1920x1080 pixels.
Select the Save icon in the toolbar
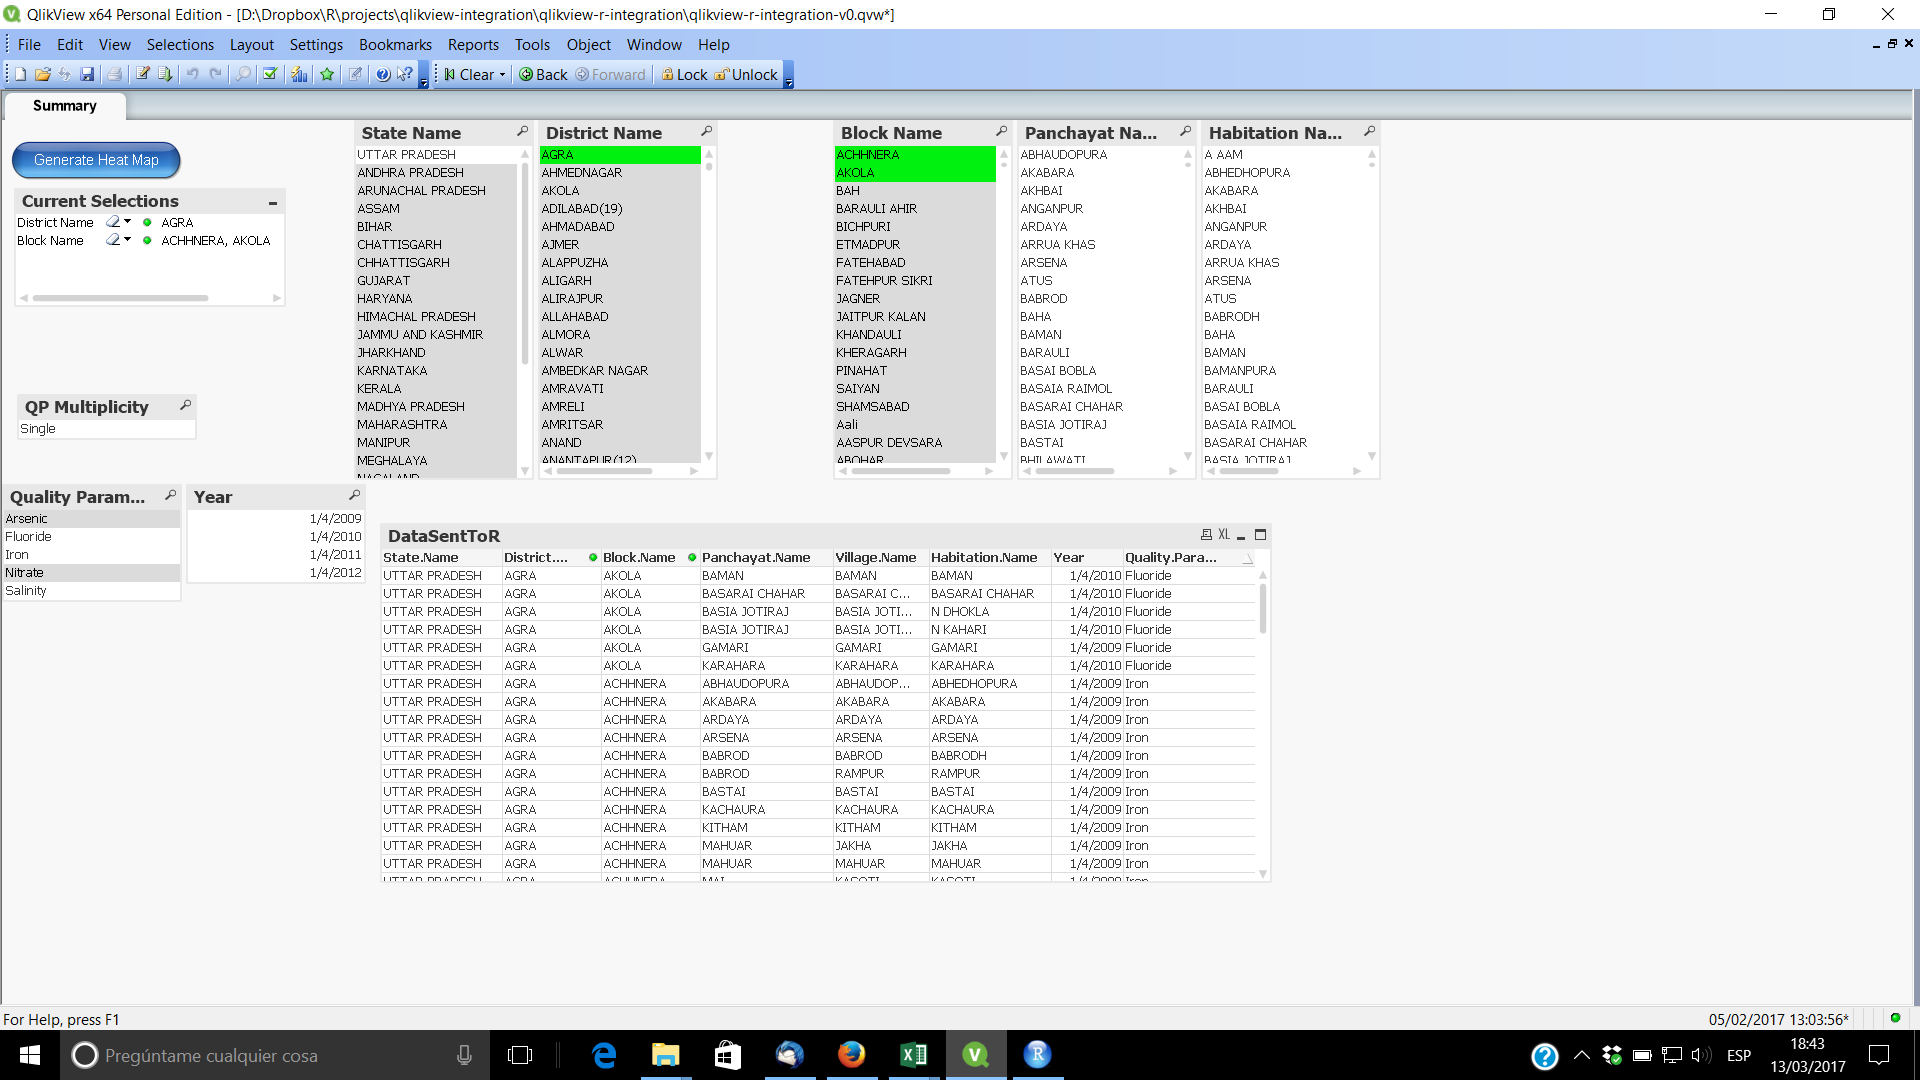pos(89,74)
